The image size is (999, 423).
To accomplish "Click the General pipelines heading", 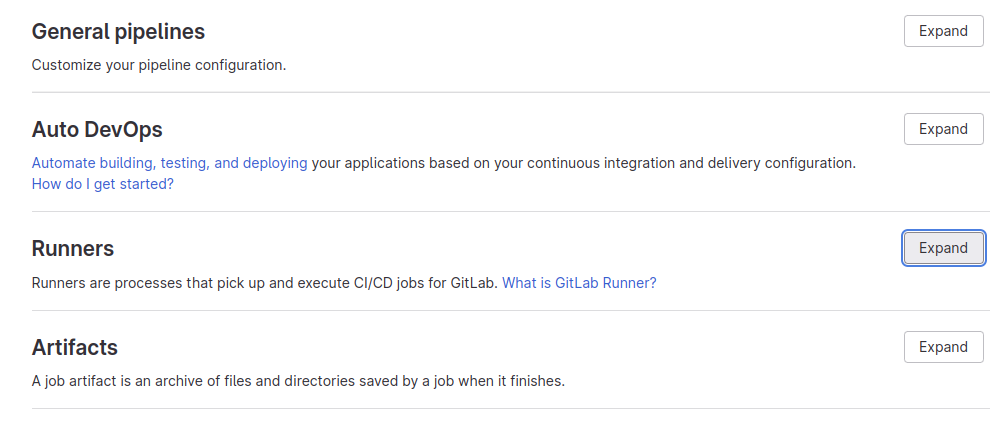I will tap(119, 31).
